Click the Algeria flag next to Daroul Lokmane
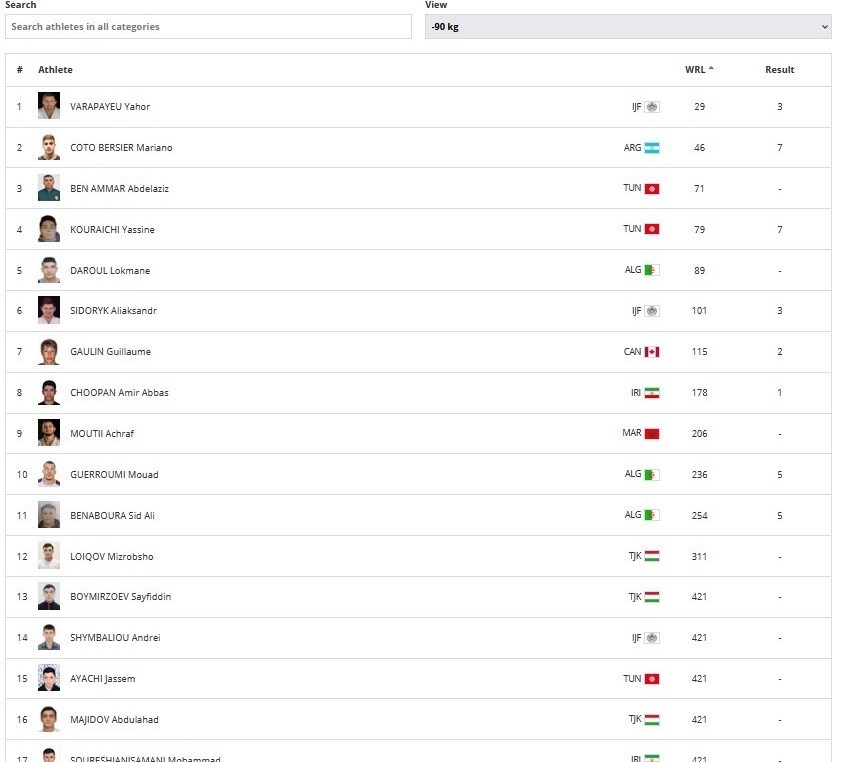 652,270
